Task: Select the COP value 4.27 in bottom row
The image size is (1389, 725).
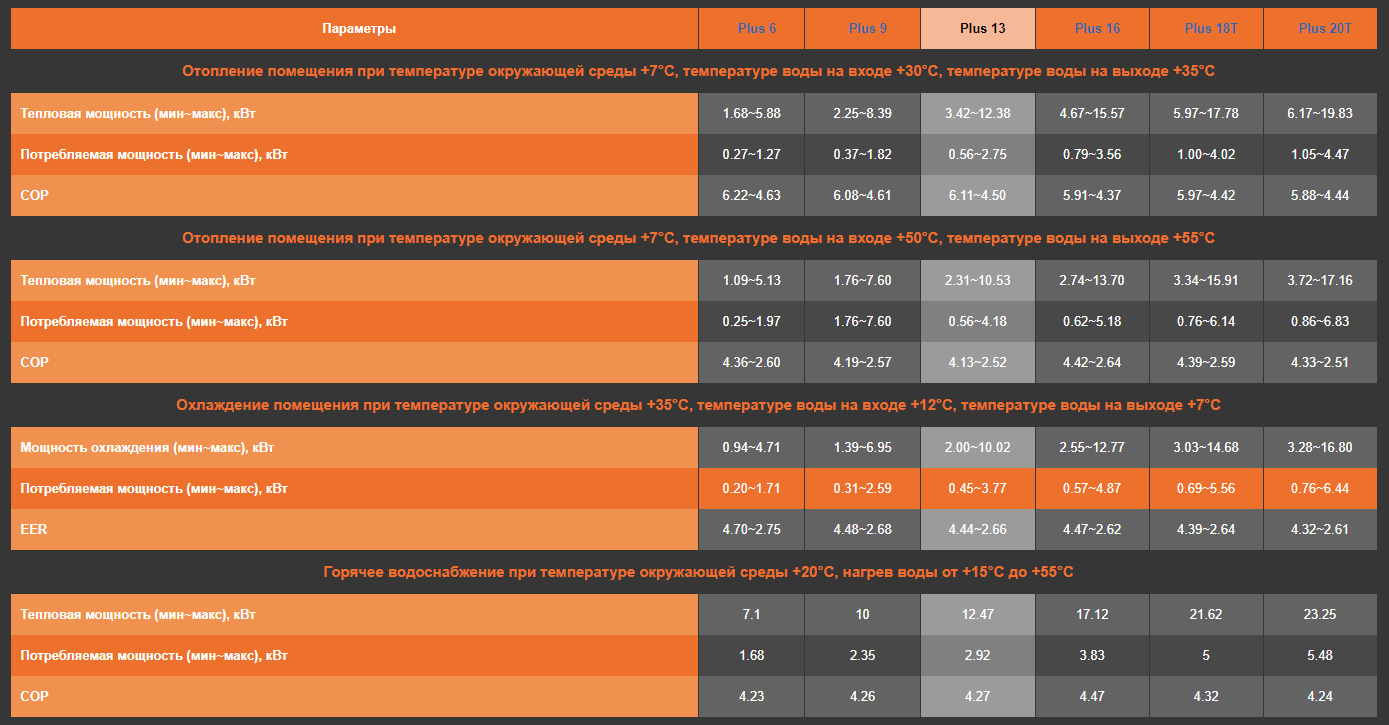Action: 977,696
